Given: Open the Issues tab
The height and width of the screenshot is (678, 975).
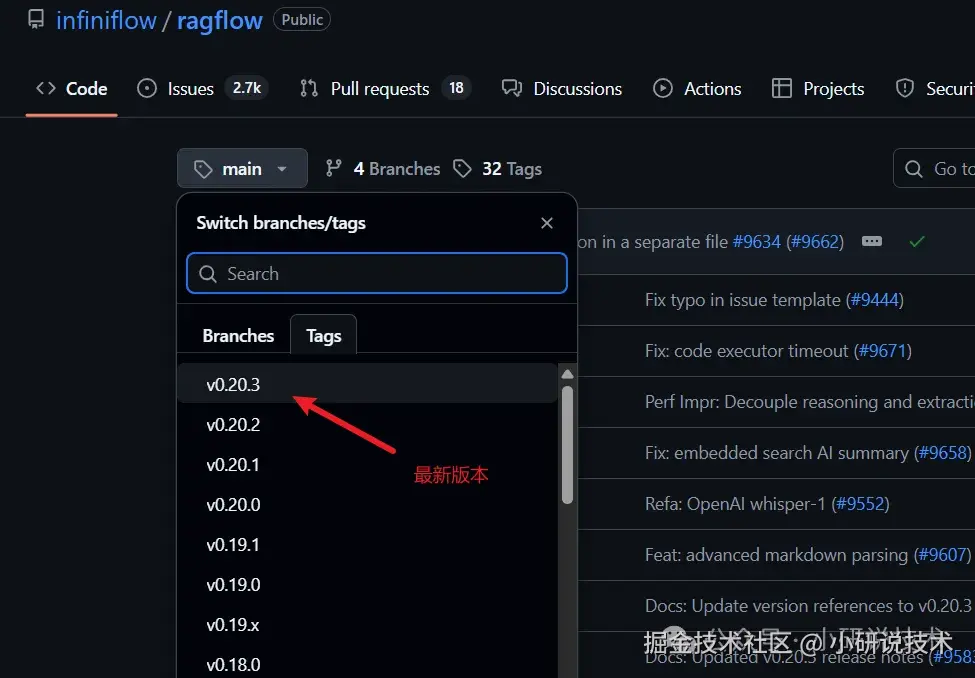Looking at the screenshot, I should (202, 88).
